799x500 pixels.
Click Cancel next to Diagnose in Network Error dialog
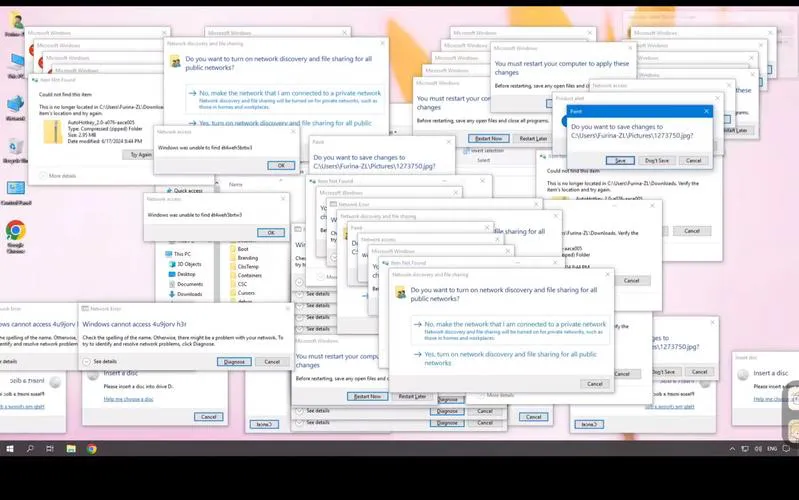(272, 362)
